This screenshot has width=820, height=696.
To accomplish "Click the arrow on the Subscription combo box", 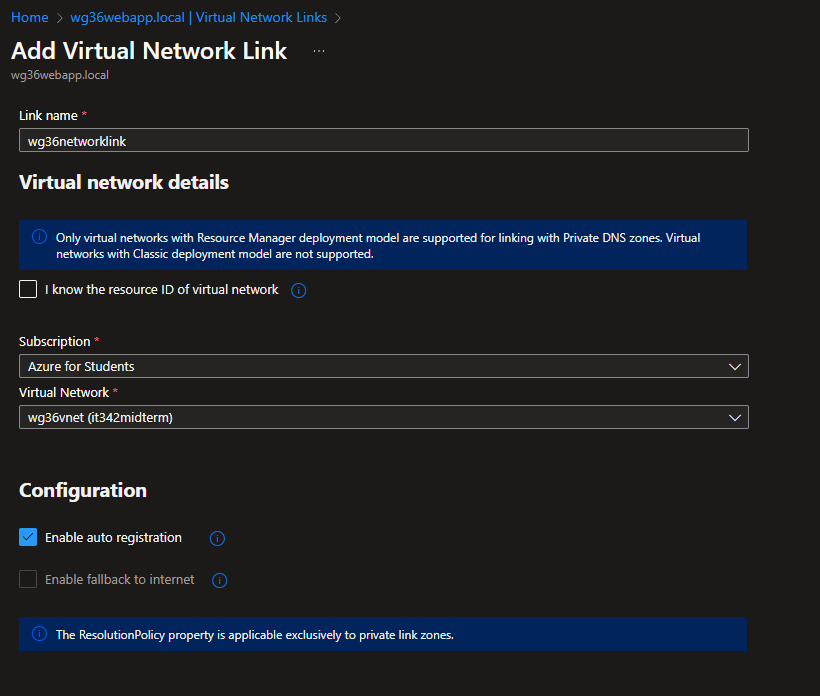I will [x=735, y=366].
